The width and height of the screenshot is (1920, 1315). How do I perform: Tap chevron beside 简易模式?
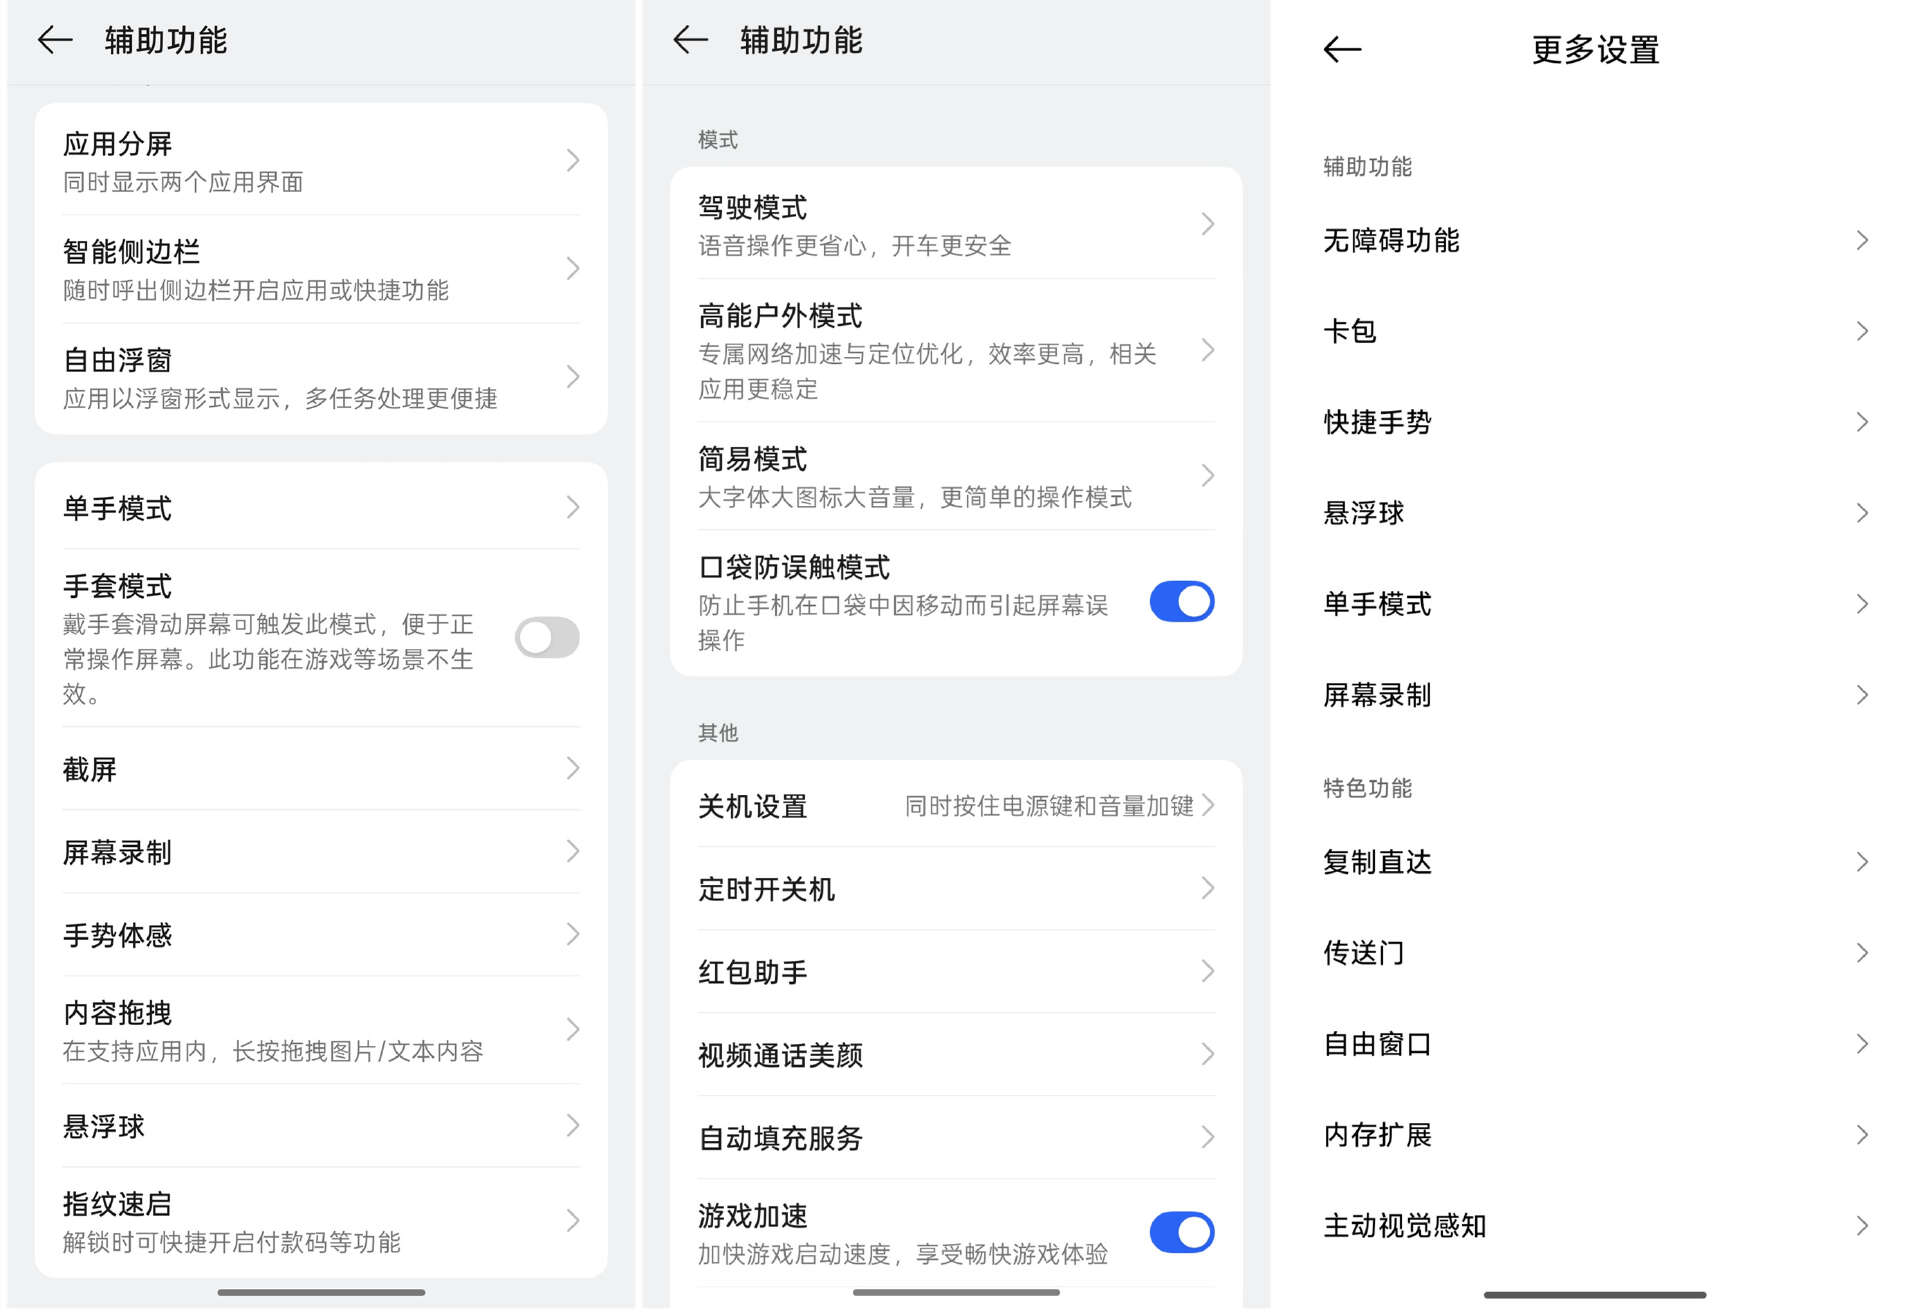(x=1208, y=475)
